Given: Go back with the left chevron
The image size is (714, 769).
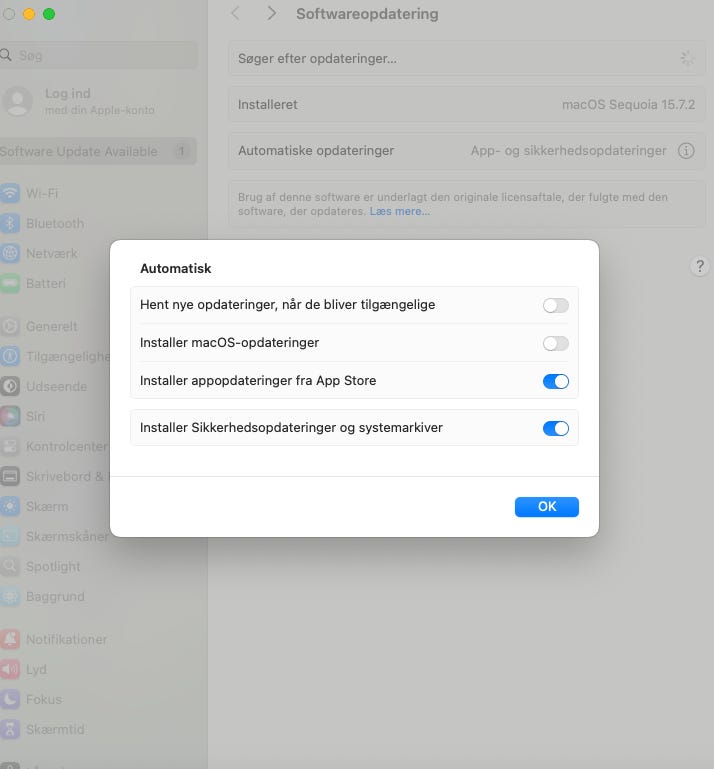Looking at the screenshot, I should point(236,13).
